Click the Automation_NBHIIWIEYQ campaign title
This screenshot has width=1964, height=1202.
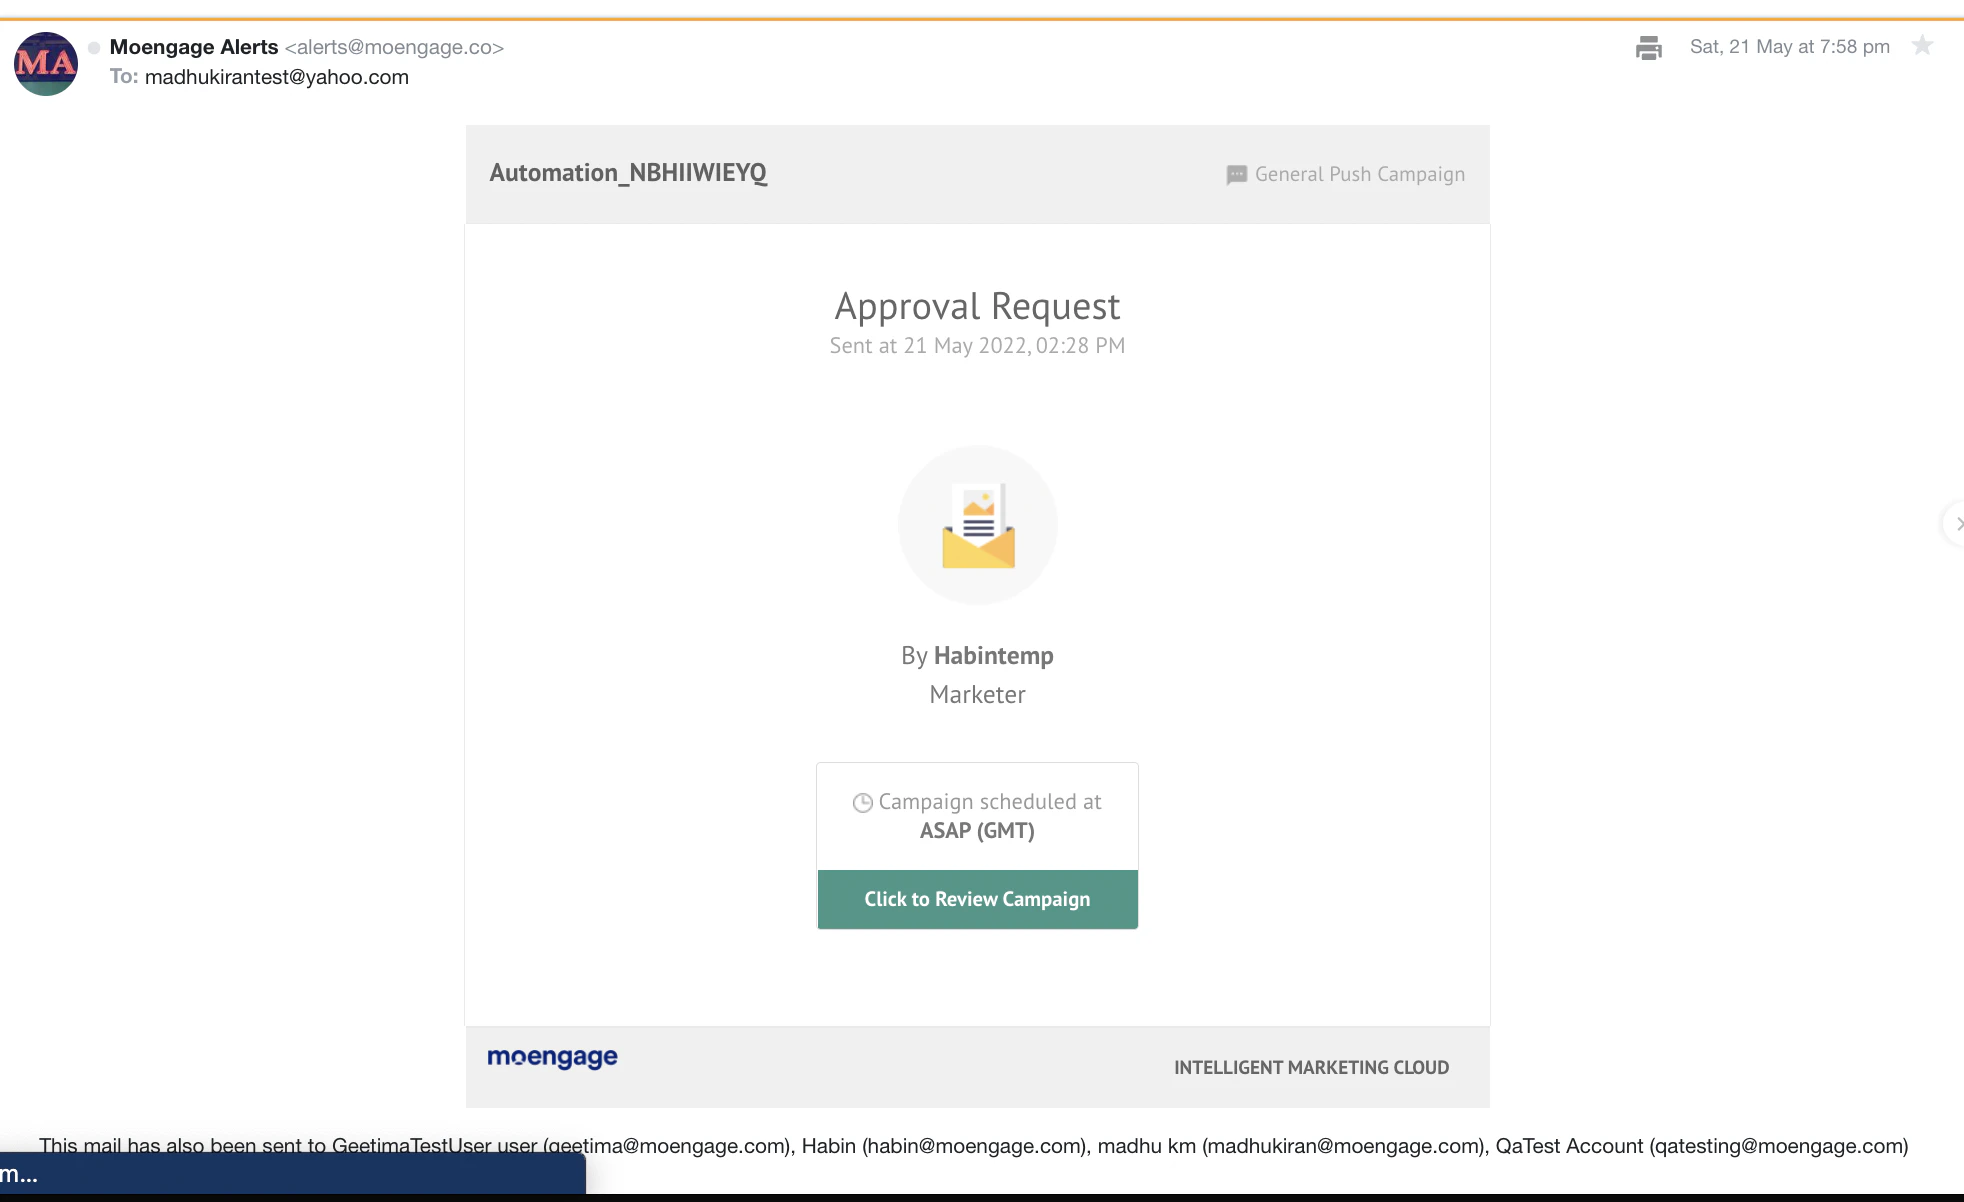click(629, 172)
